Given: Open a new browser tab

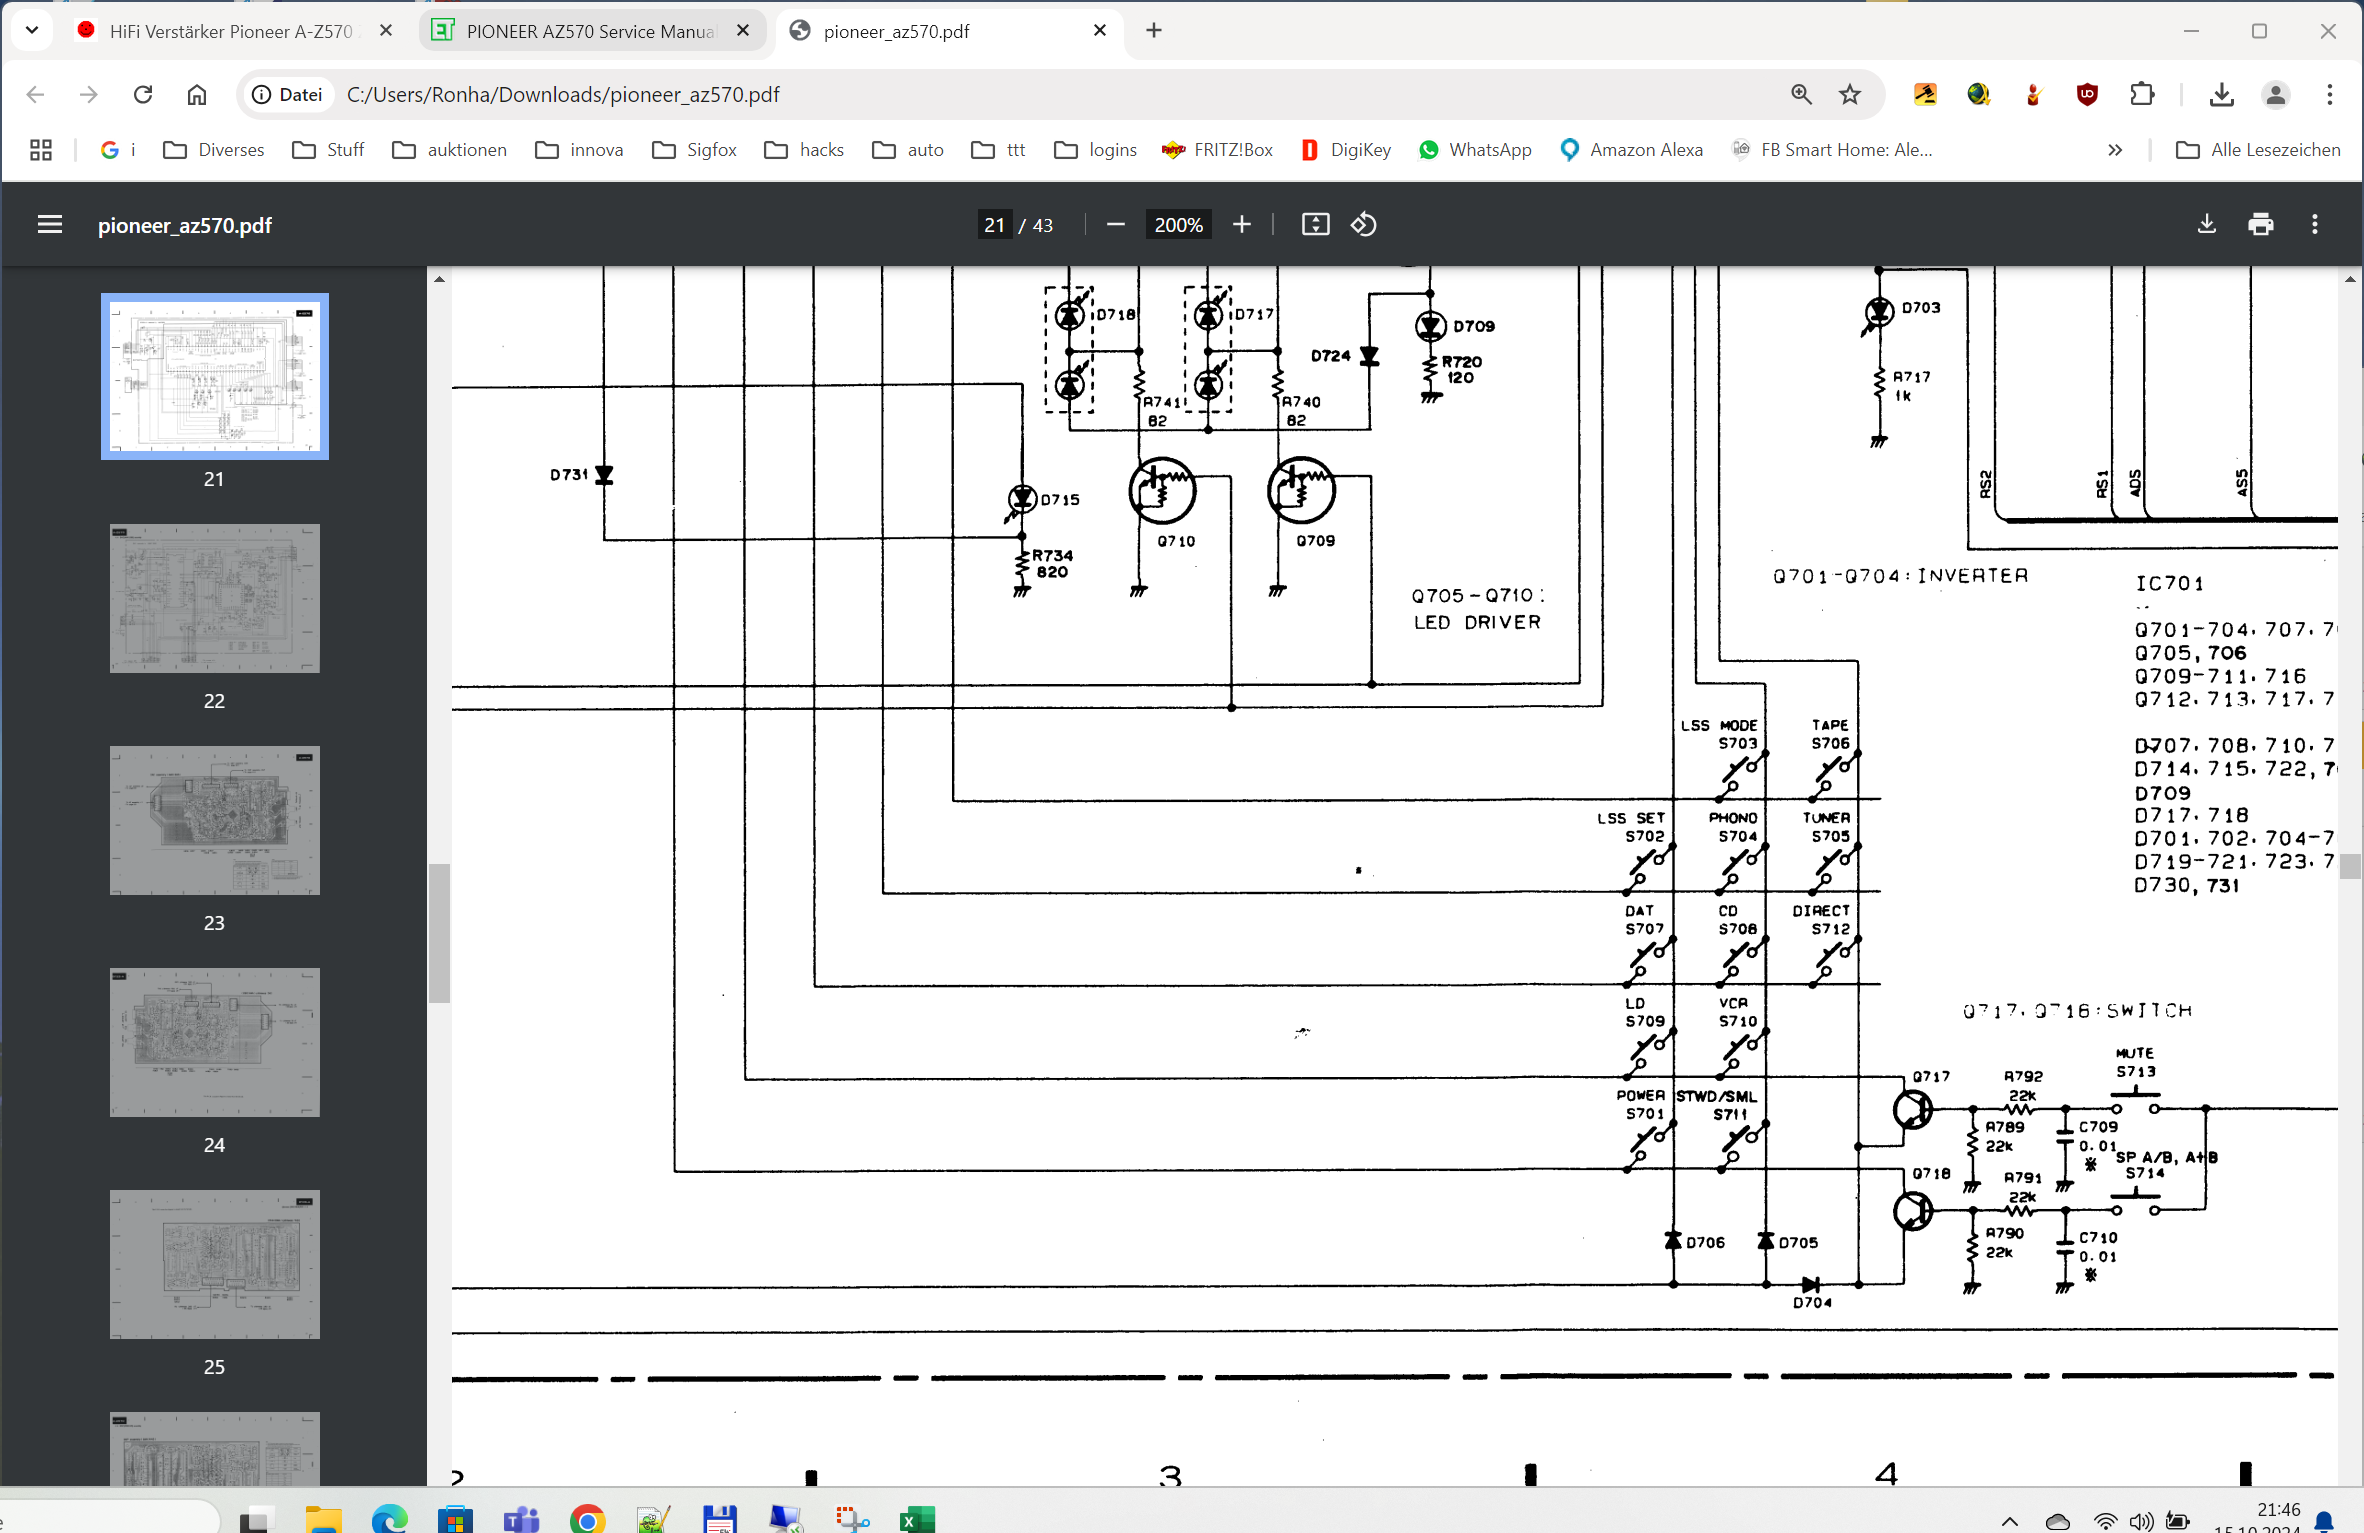Looking at the screenshot, I should [x=1154, y=31].
